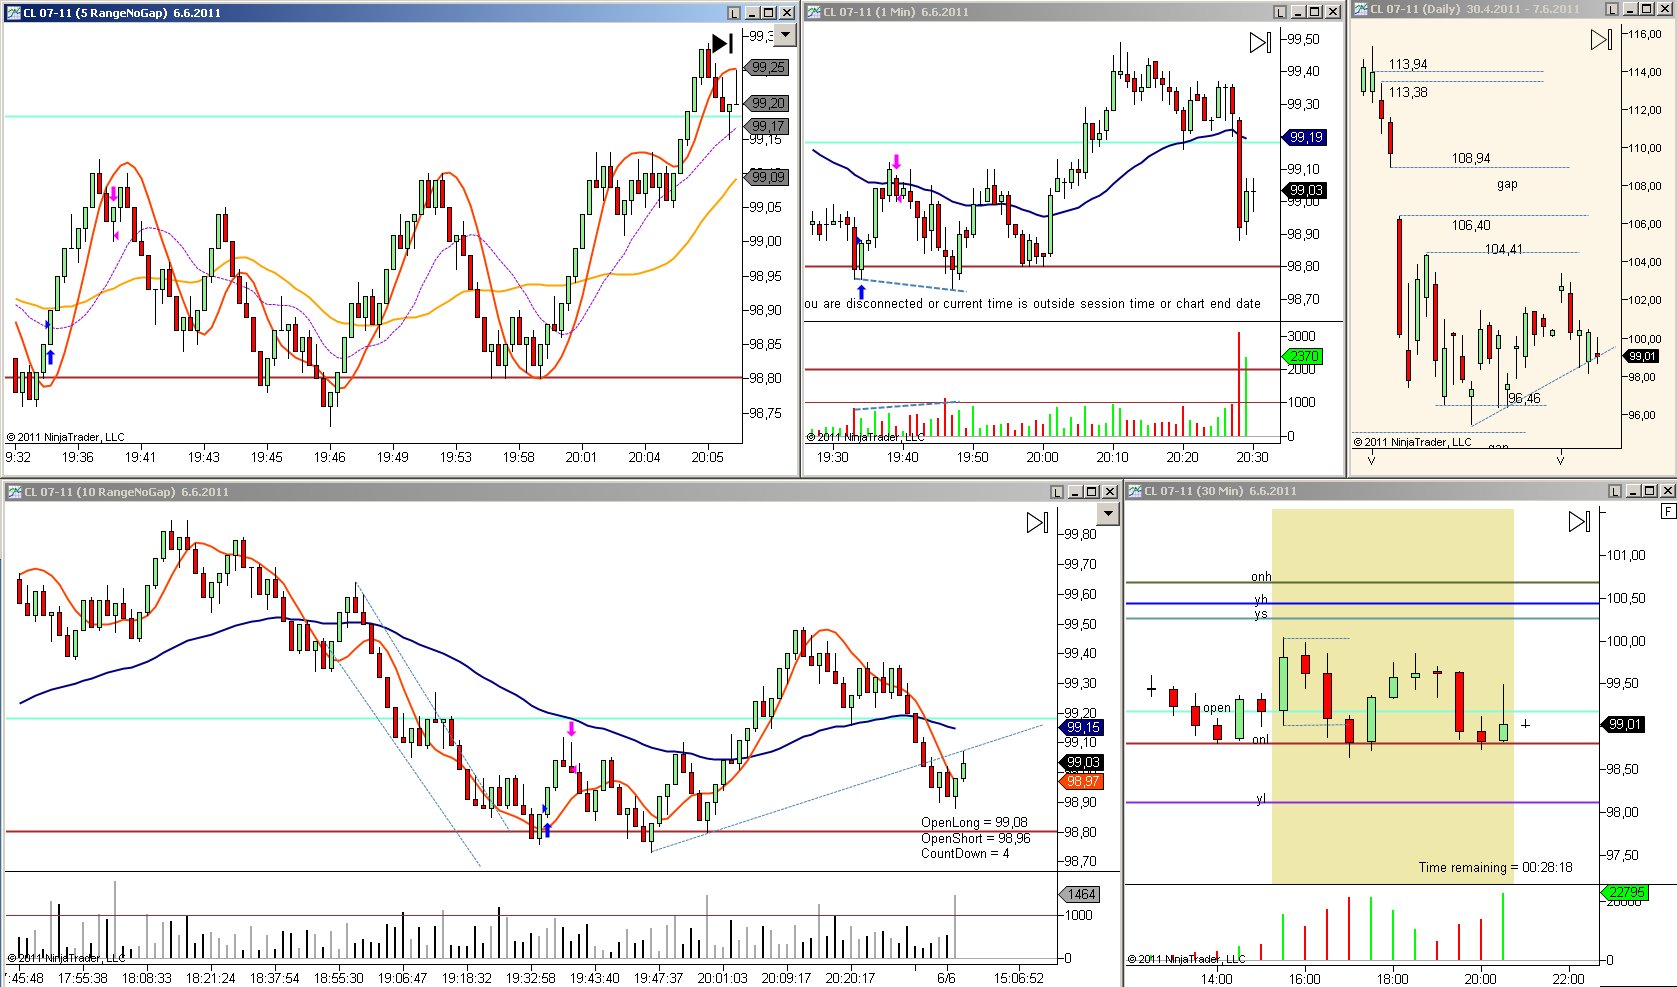Toggle the L link button on 5 RangeNoGap window
Viewport: 1677px width, 987px height.
(x=734, y=13)
